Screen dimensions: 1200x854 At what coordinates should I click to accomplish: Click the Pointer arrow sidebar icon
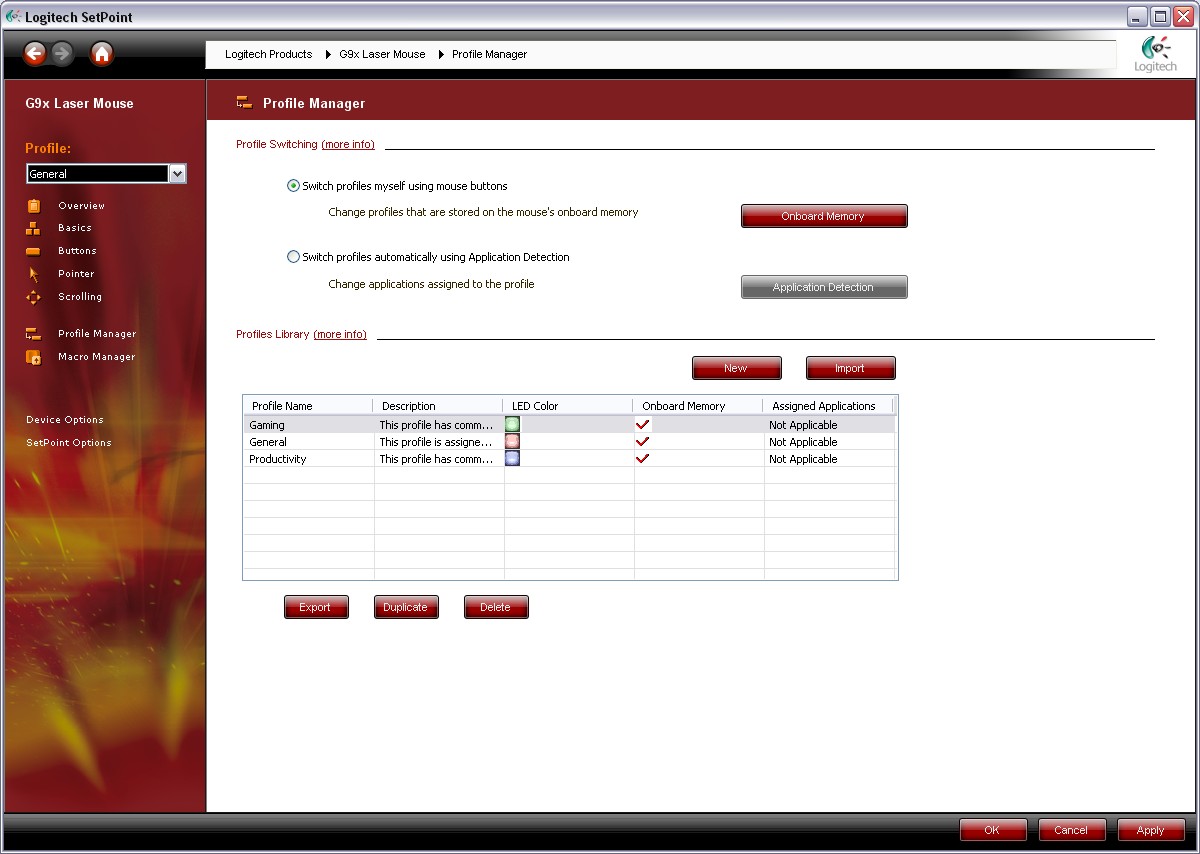(34, 274)
